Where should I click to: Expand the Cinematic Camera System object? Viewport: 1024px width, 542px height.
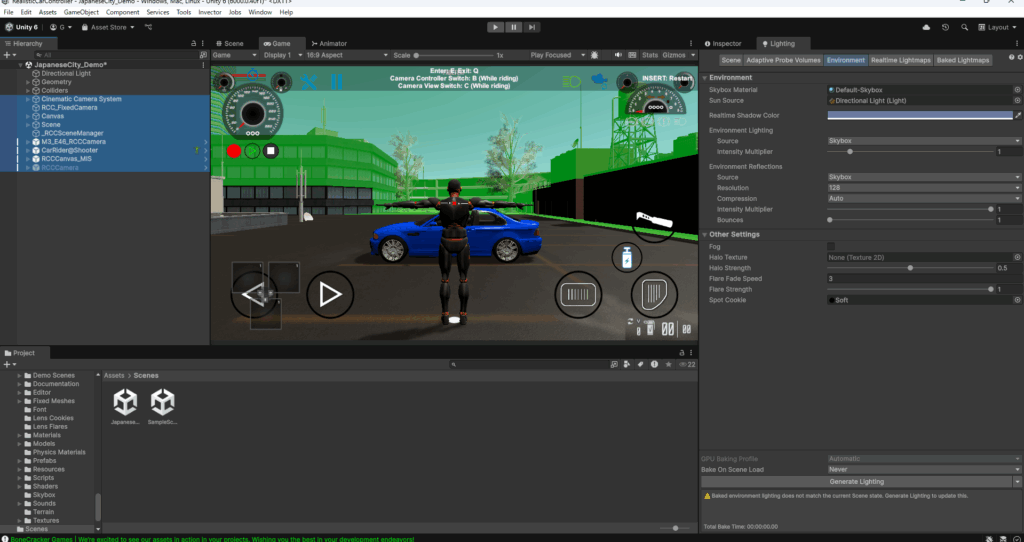[x=28, y=99]
